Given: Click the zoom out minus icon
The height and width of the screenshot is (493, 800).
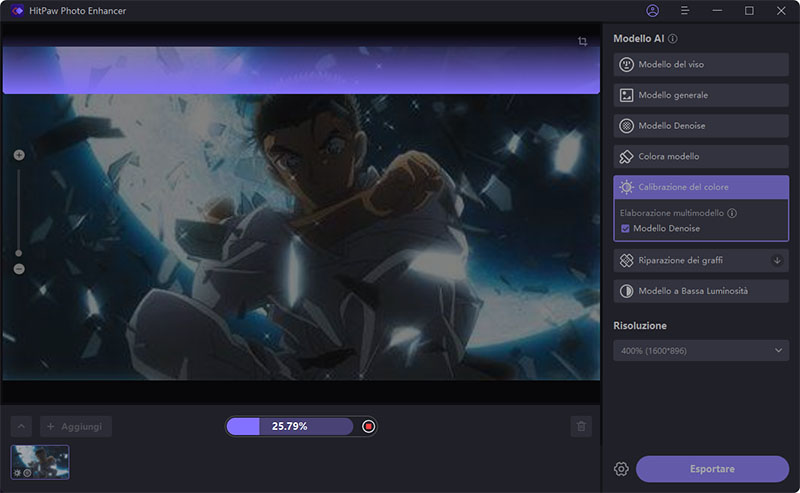Looking at the screenshot, I should tap(19, 269).
